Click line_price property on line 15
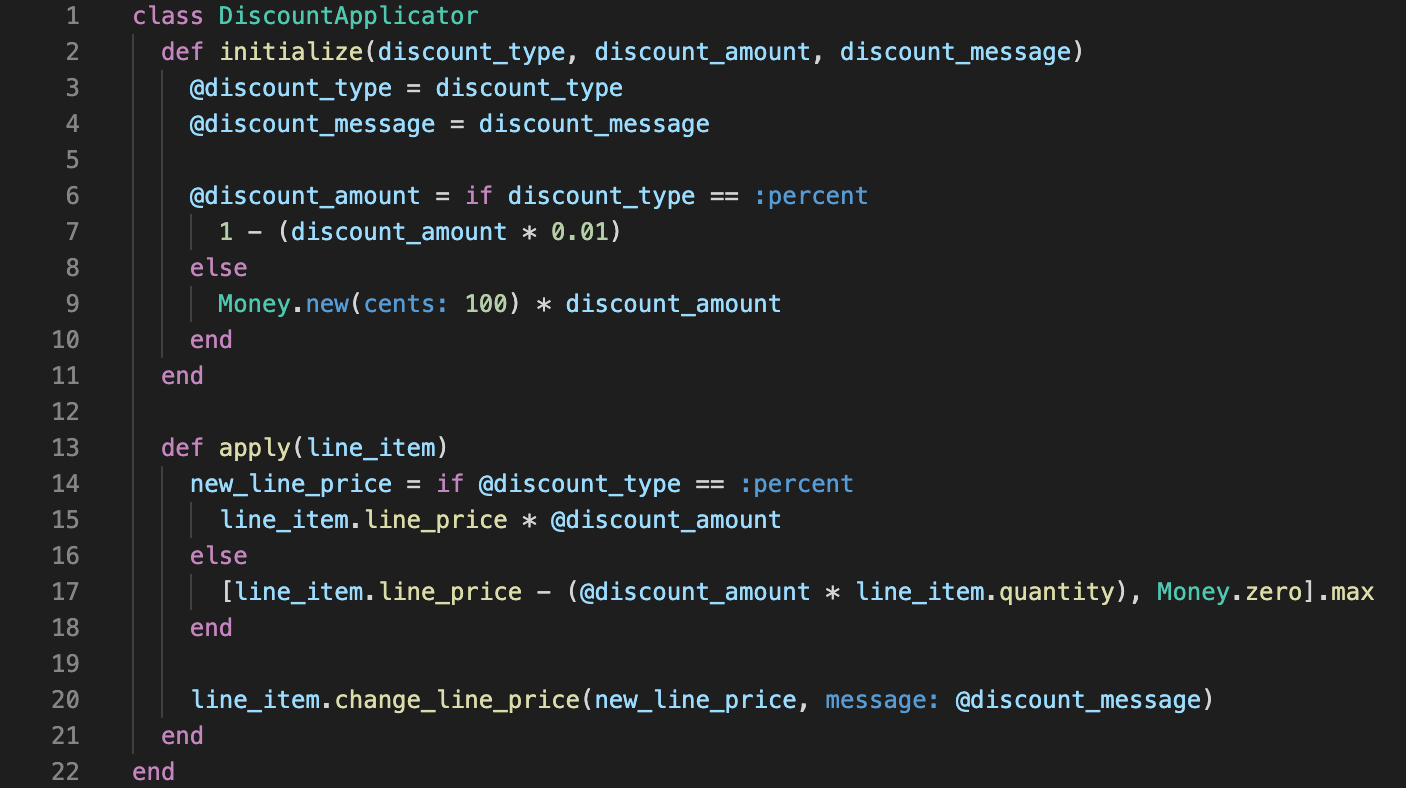The image size is (1406, 788). [443, 520]
